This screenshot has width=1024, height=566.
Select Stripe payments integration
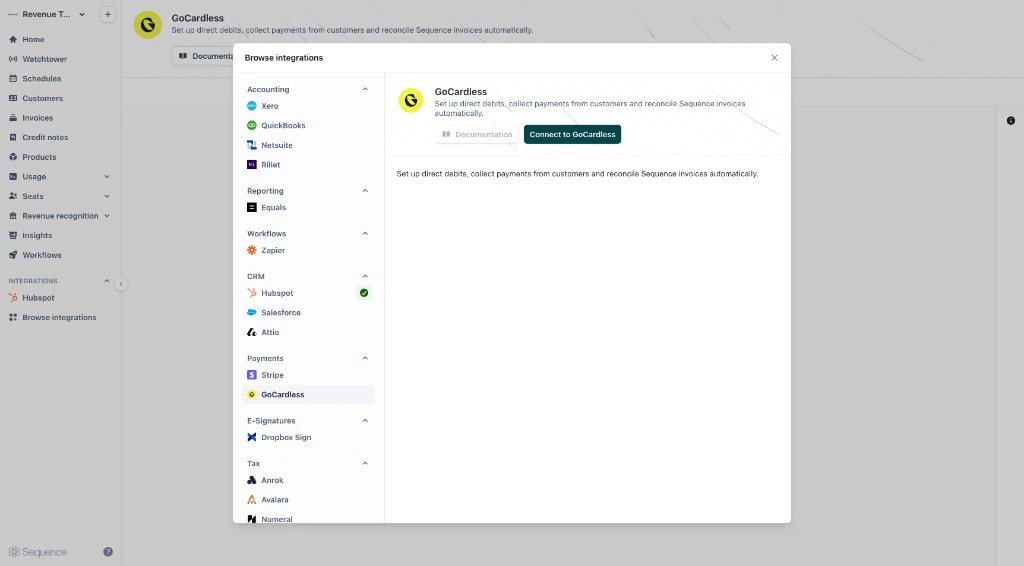tap(308, 375)
